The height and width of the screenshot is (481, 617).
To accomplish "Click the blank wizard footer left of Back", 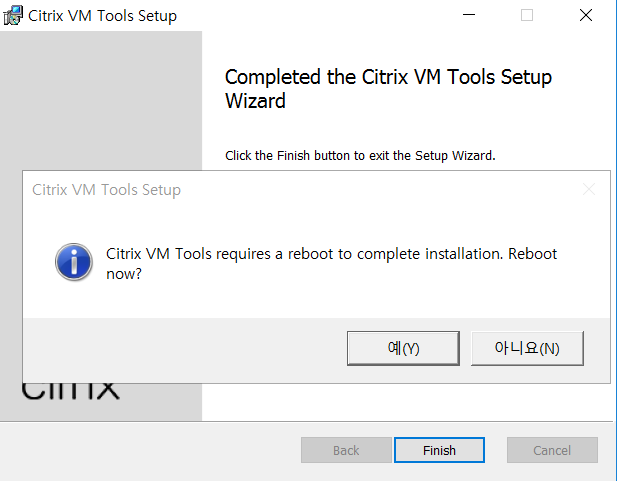I will (150, 450).
